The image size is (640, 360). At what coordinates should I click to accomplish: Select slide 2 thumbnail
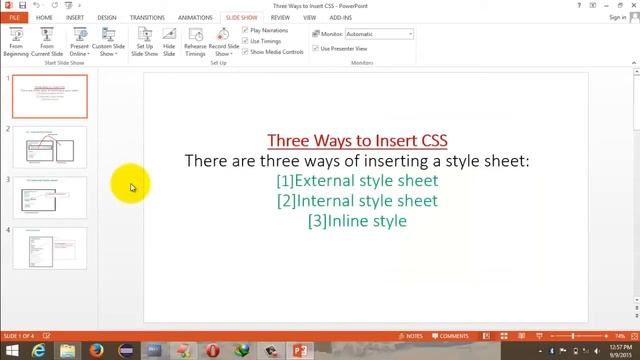(50, 147)
